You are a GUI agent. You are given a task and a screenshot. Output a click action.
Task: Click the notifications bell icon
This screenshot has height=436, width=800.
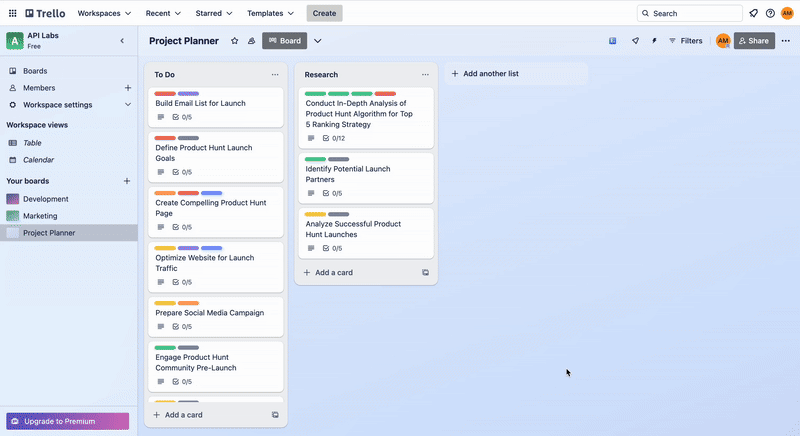click(753, 13)
